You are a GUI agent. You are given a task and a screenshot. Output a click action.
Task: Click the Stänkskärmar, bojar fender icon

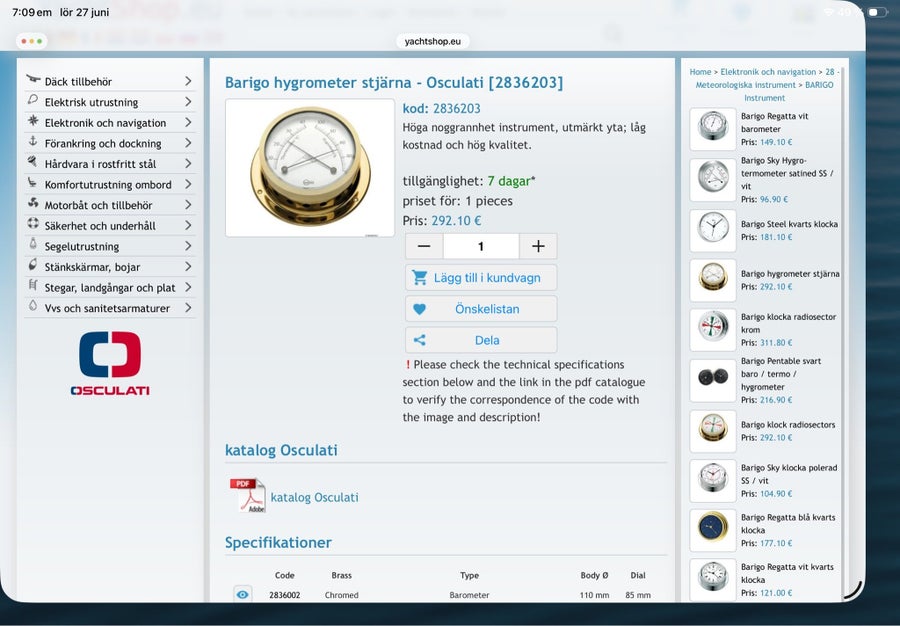(x=33, y=265)
